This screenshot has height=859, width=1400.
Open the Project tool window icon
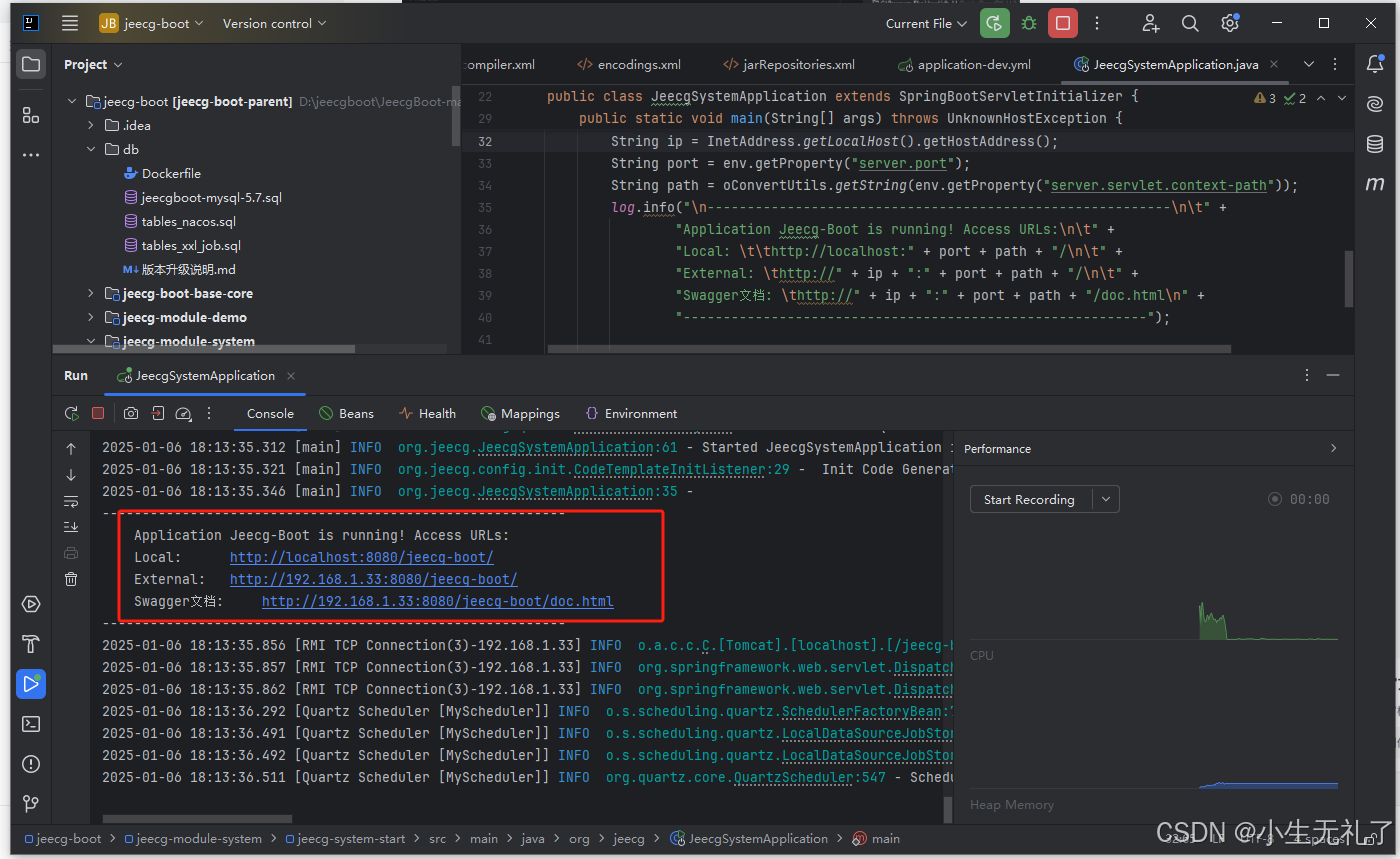tap(31, 65)
